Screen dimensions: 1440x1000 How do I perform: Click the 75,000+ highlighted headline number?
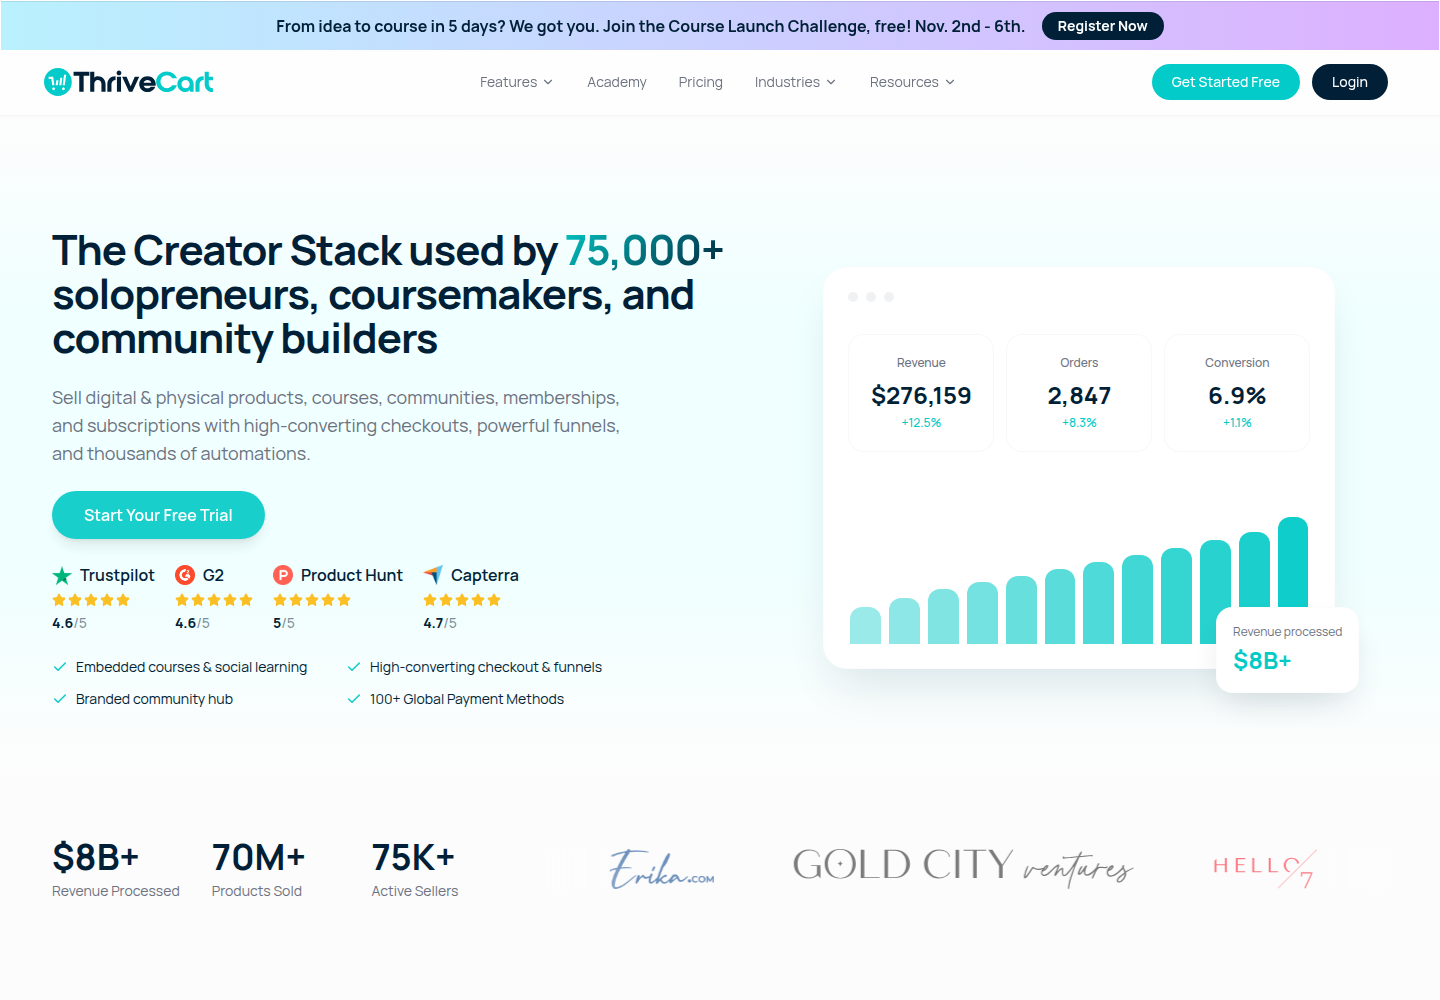pos(644,251)
